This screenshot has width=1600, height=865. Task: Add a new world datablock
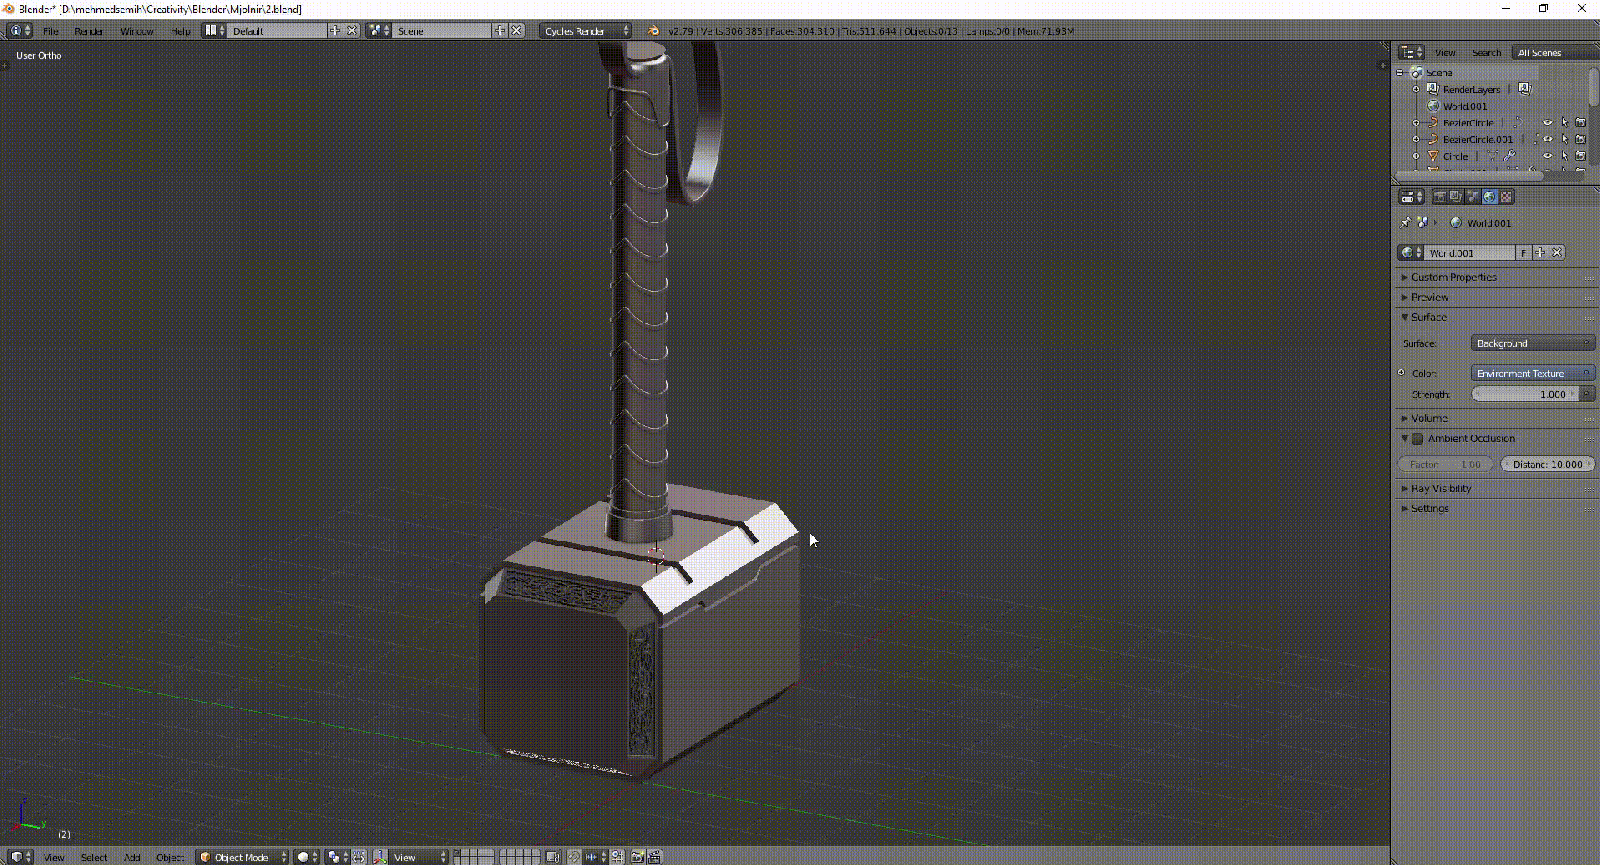[1541, 253]
